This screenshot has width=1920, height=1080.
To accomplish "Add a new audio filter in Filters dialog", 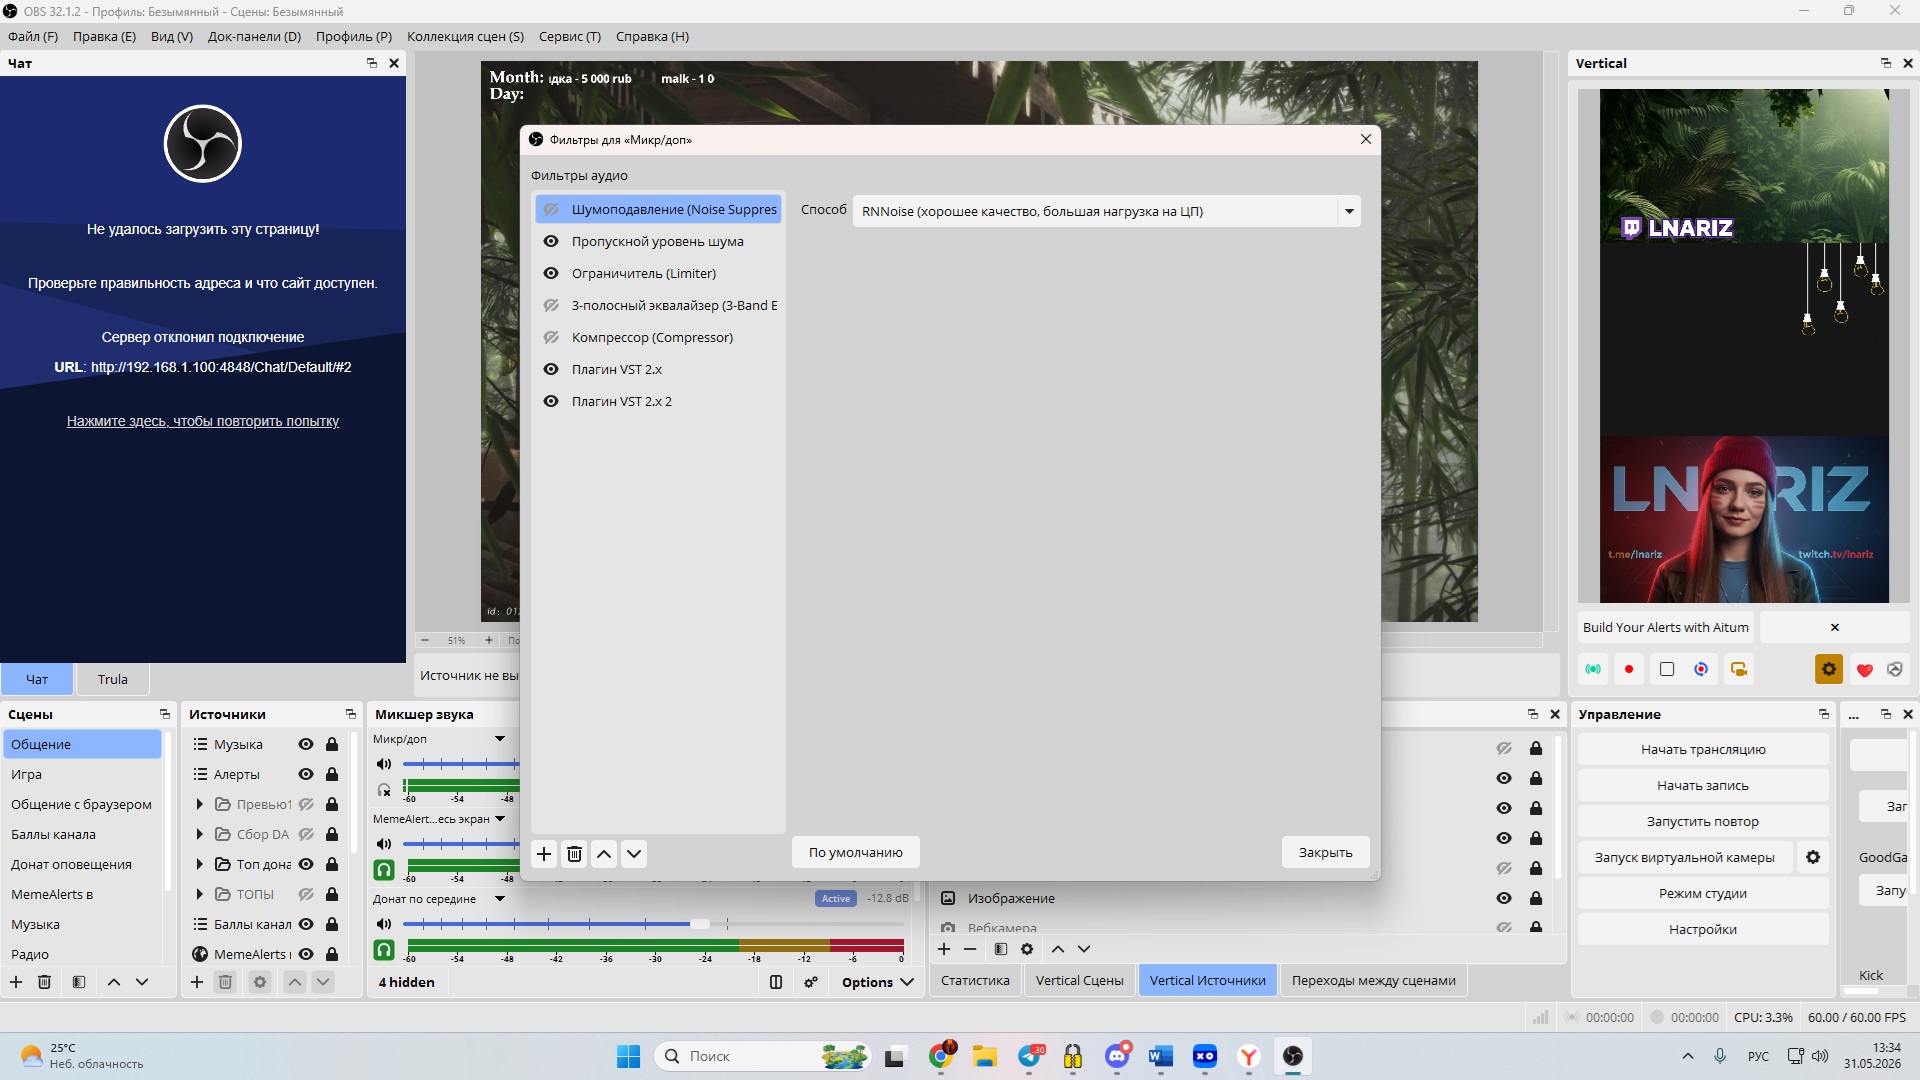I will 544,854.
